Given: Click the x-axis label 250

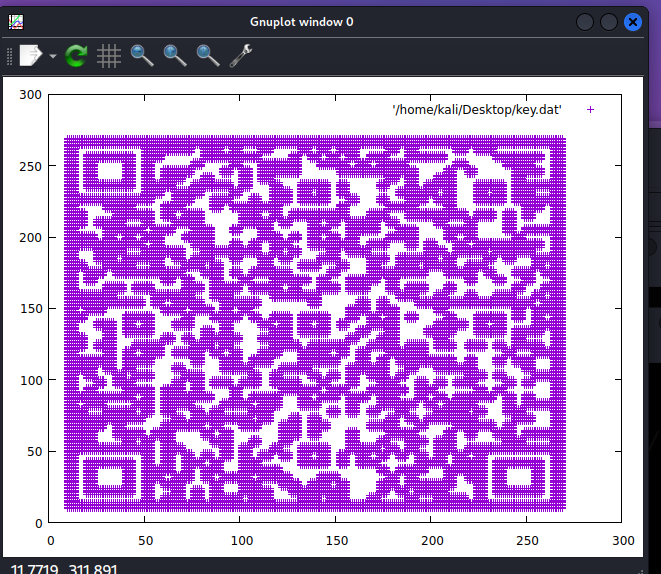Looking at the screenshot, I should 527,541.
